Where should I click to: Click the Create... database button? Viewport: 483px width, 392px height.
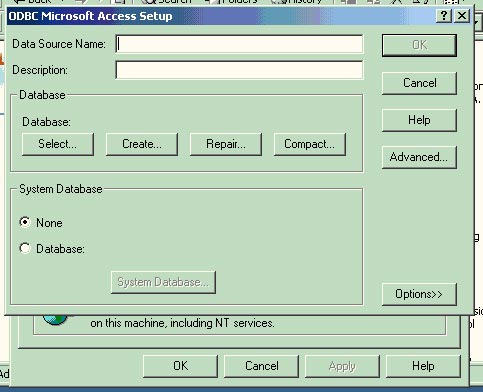142,144
